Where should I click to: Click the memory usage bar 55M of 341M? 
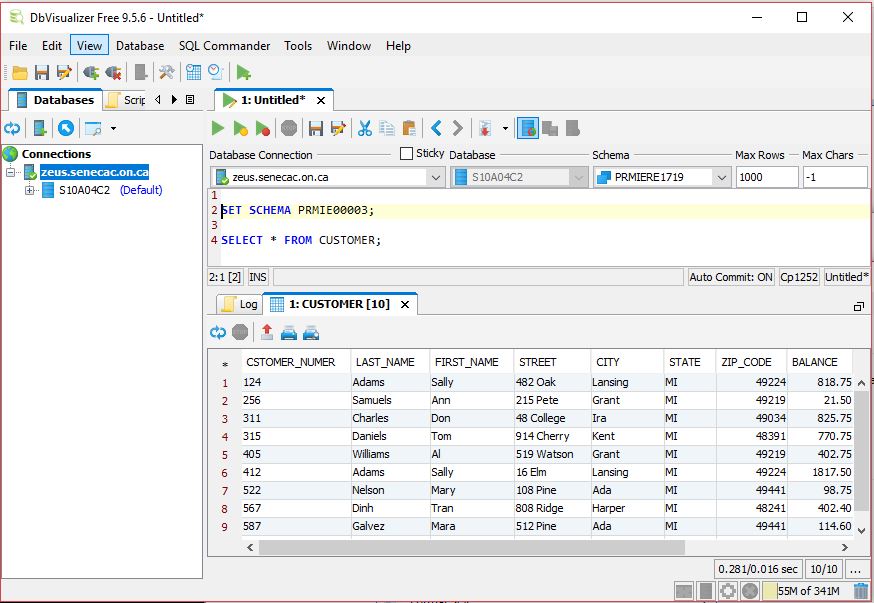coord(807,591)
